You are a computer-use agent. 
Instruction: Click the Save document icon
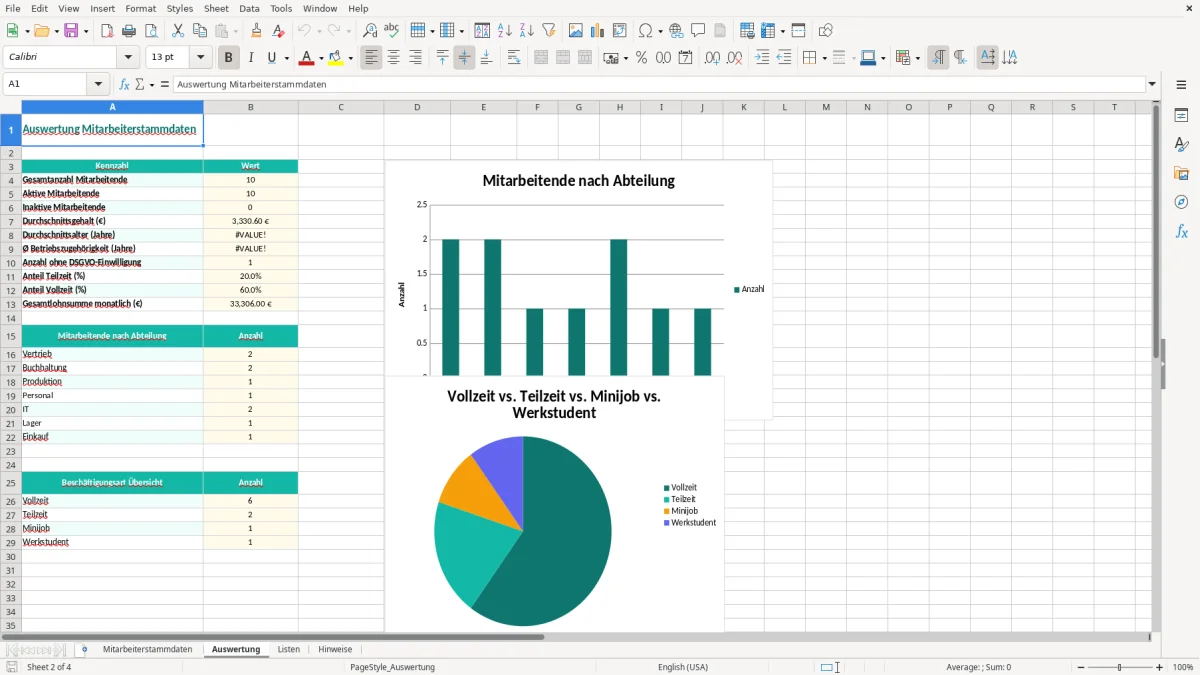[71, 31]
